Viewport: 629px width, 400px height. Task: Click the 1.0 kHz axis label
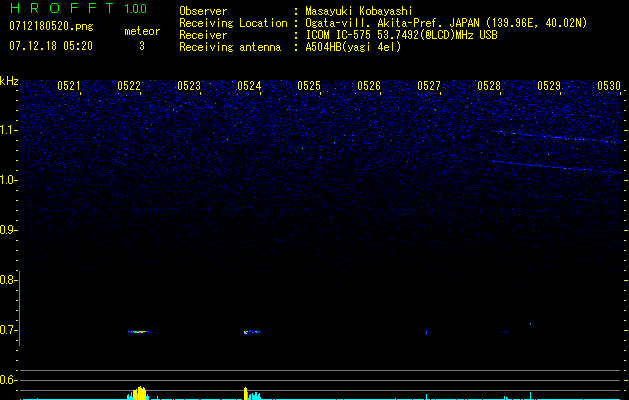coord(9,180)
